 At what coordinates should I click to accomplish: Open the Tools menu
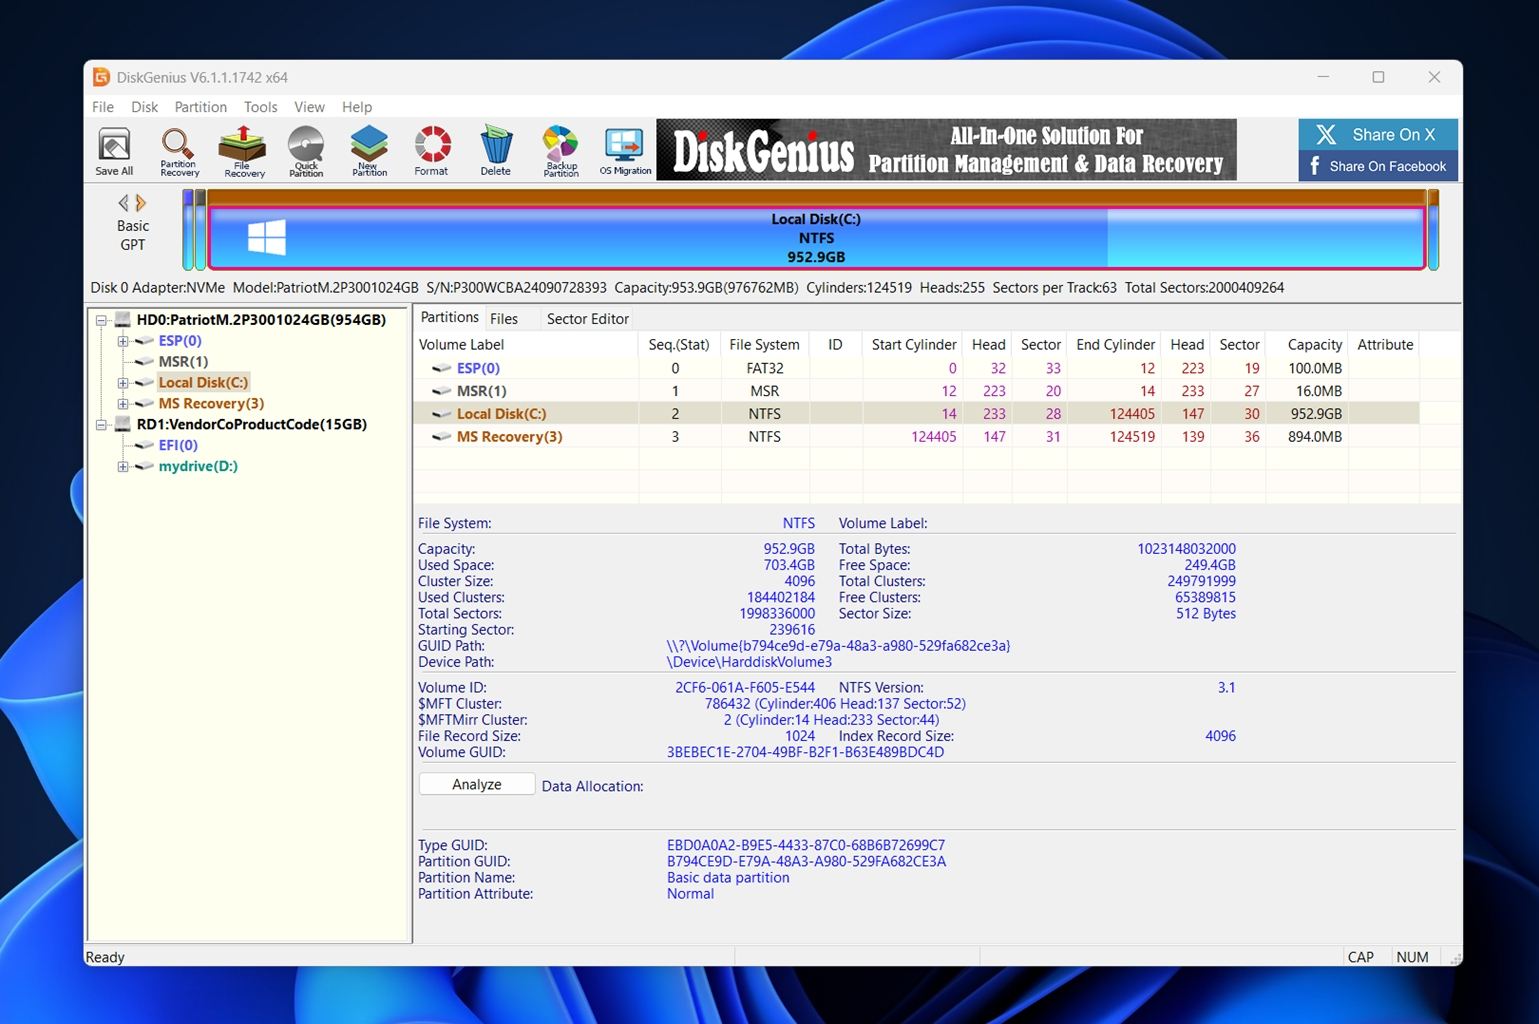point(260,107)
